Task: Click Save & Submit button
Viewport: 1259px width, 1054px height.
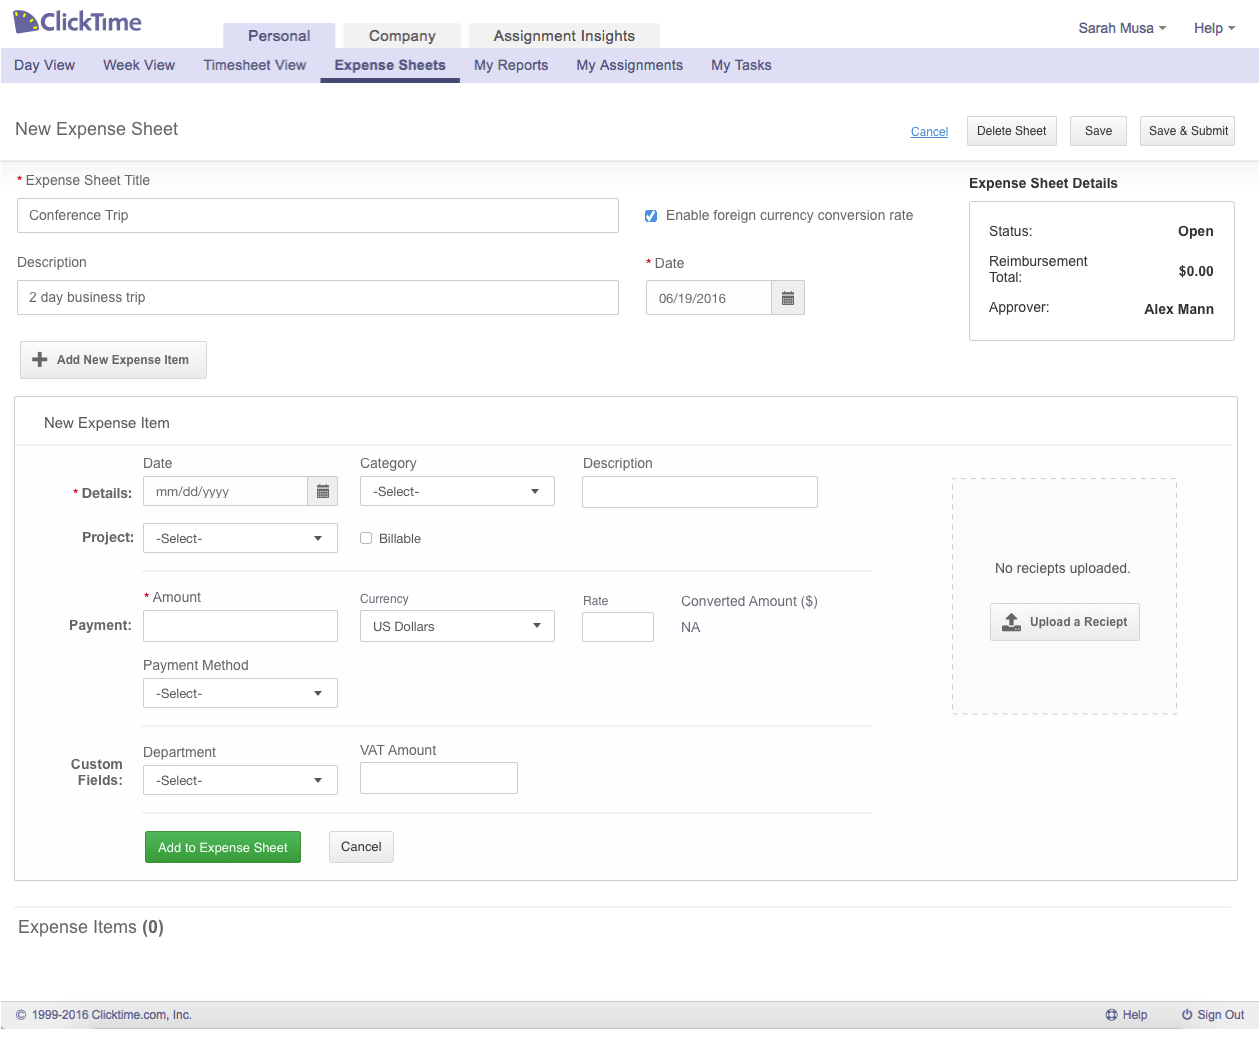Action: (x=1187, y=131)
